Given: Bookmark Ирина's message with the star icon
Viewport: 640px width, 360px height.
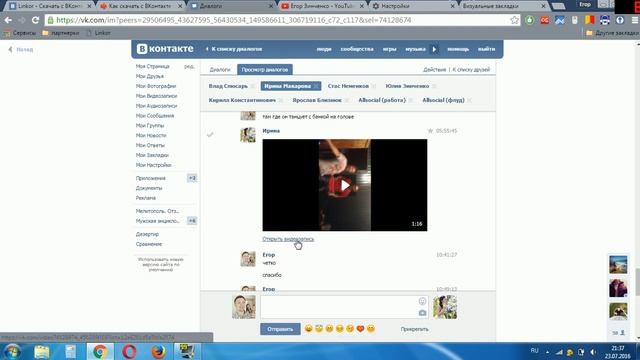Looking at the screenshot, I should pos(430,131).
